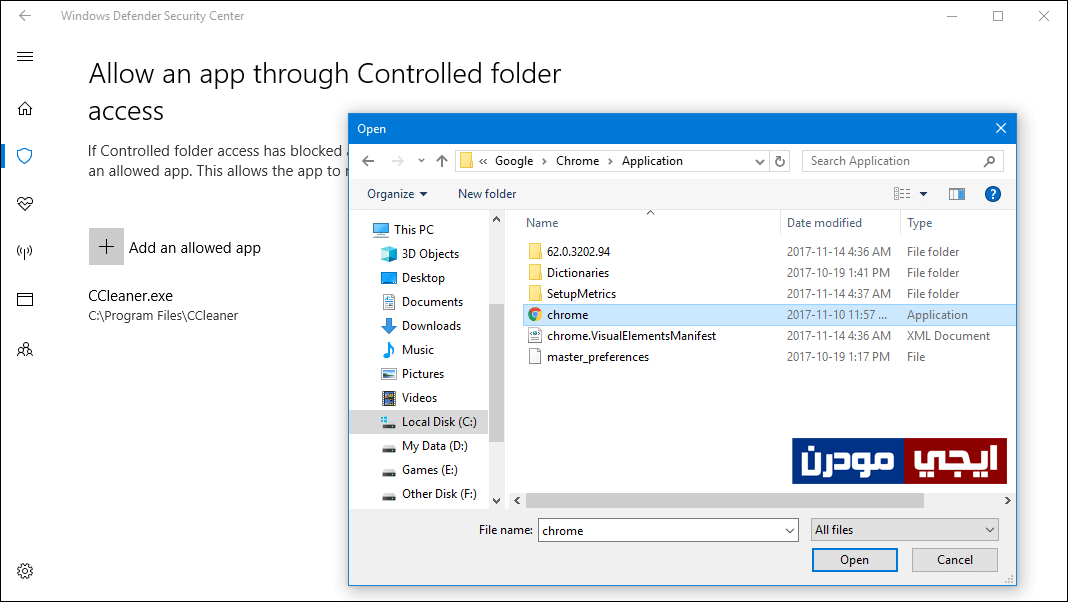Select Pictures in navigation tree

coord(422,374)
